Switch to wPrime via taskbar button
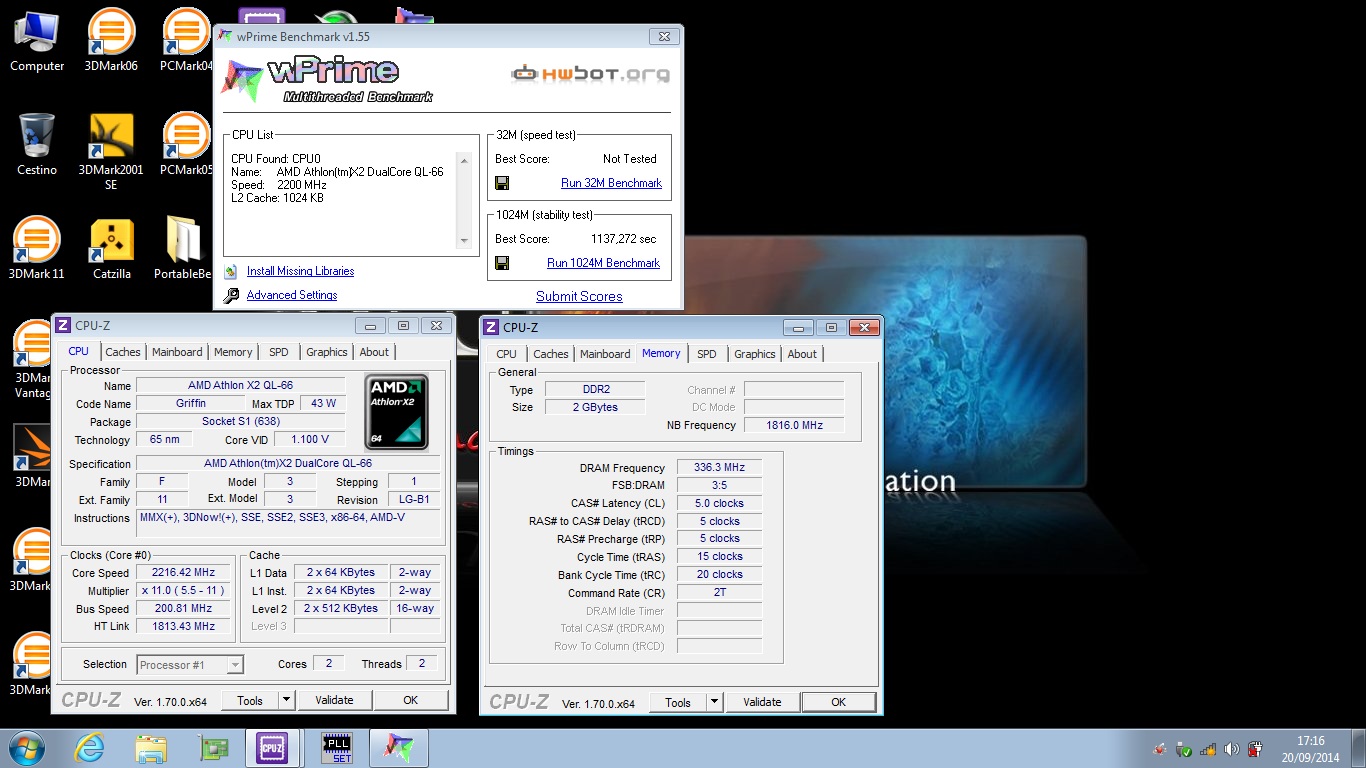 pyautogui.click(x=399, y=748)
